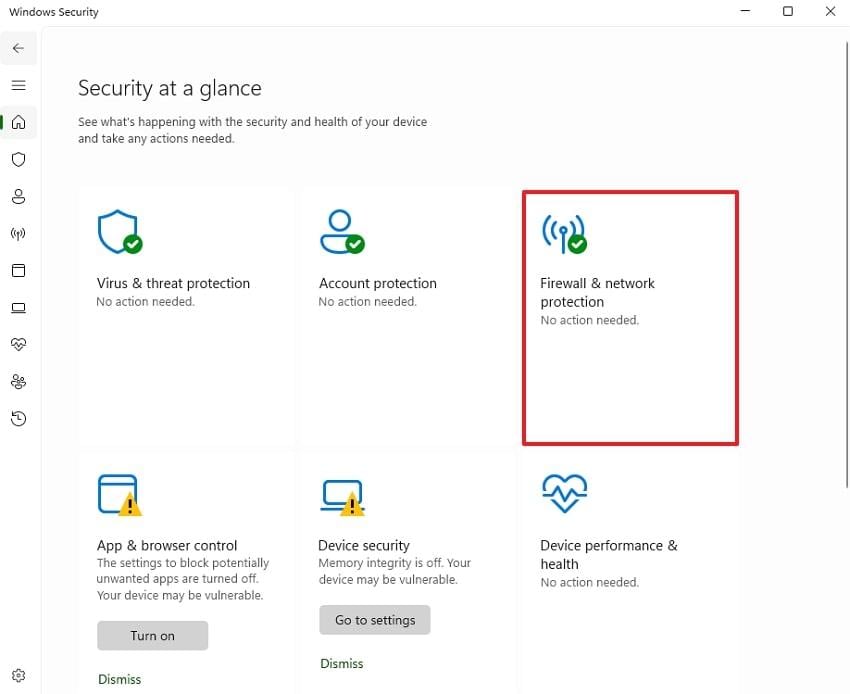Open Device security laptop icon in sidebar
The width and height of the screenshot is (850, 694).
pyautogui.click(x=18, y=308)
